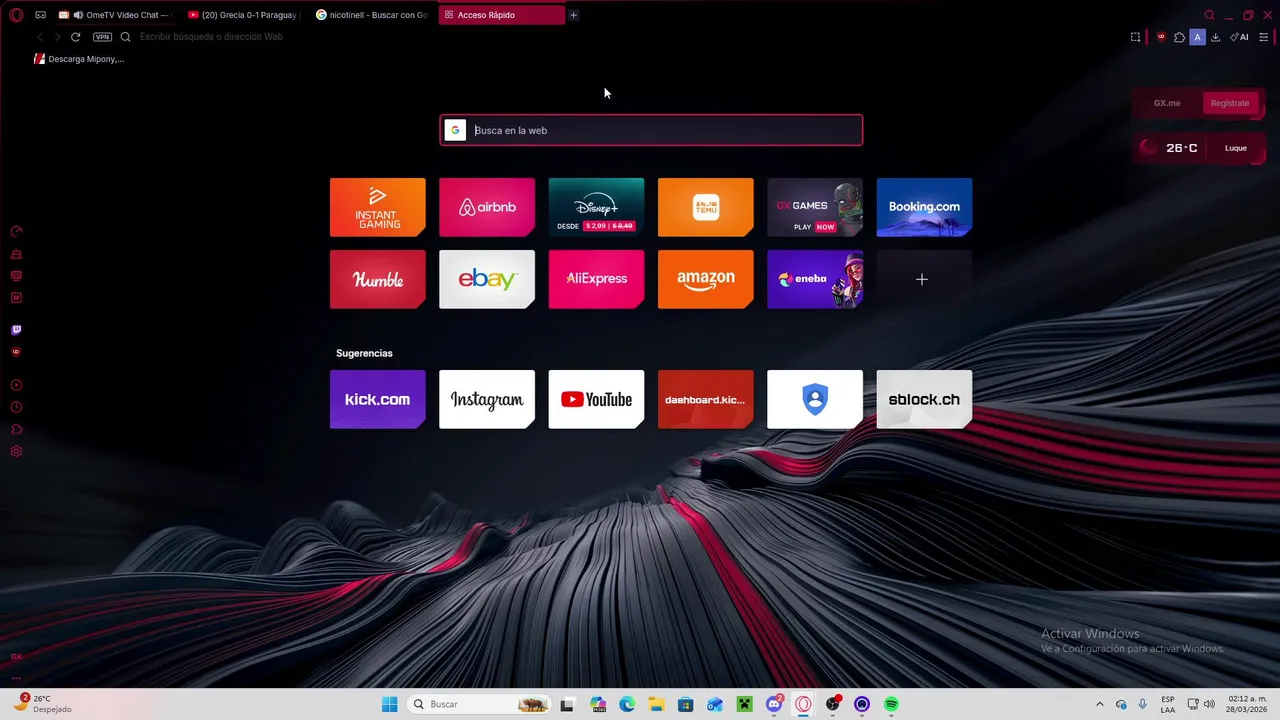This screenshot has width=1280, height=720.
Task: Open the uBlock Origin shield extension
Action: point(1161,37)
